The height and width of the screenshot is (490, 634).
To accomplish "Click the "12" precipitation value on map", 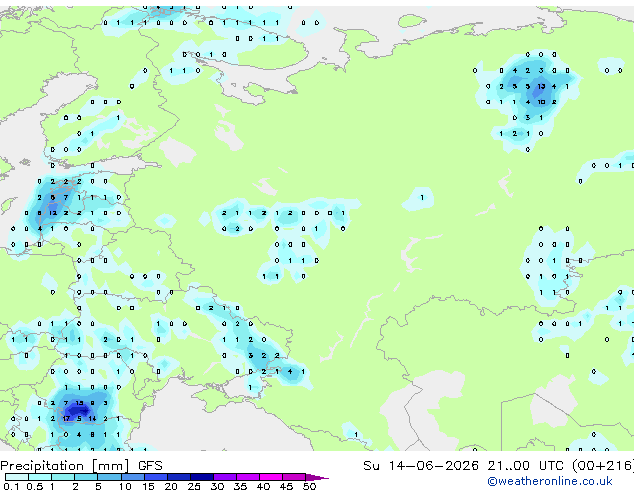I will (53, 213).
